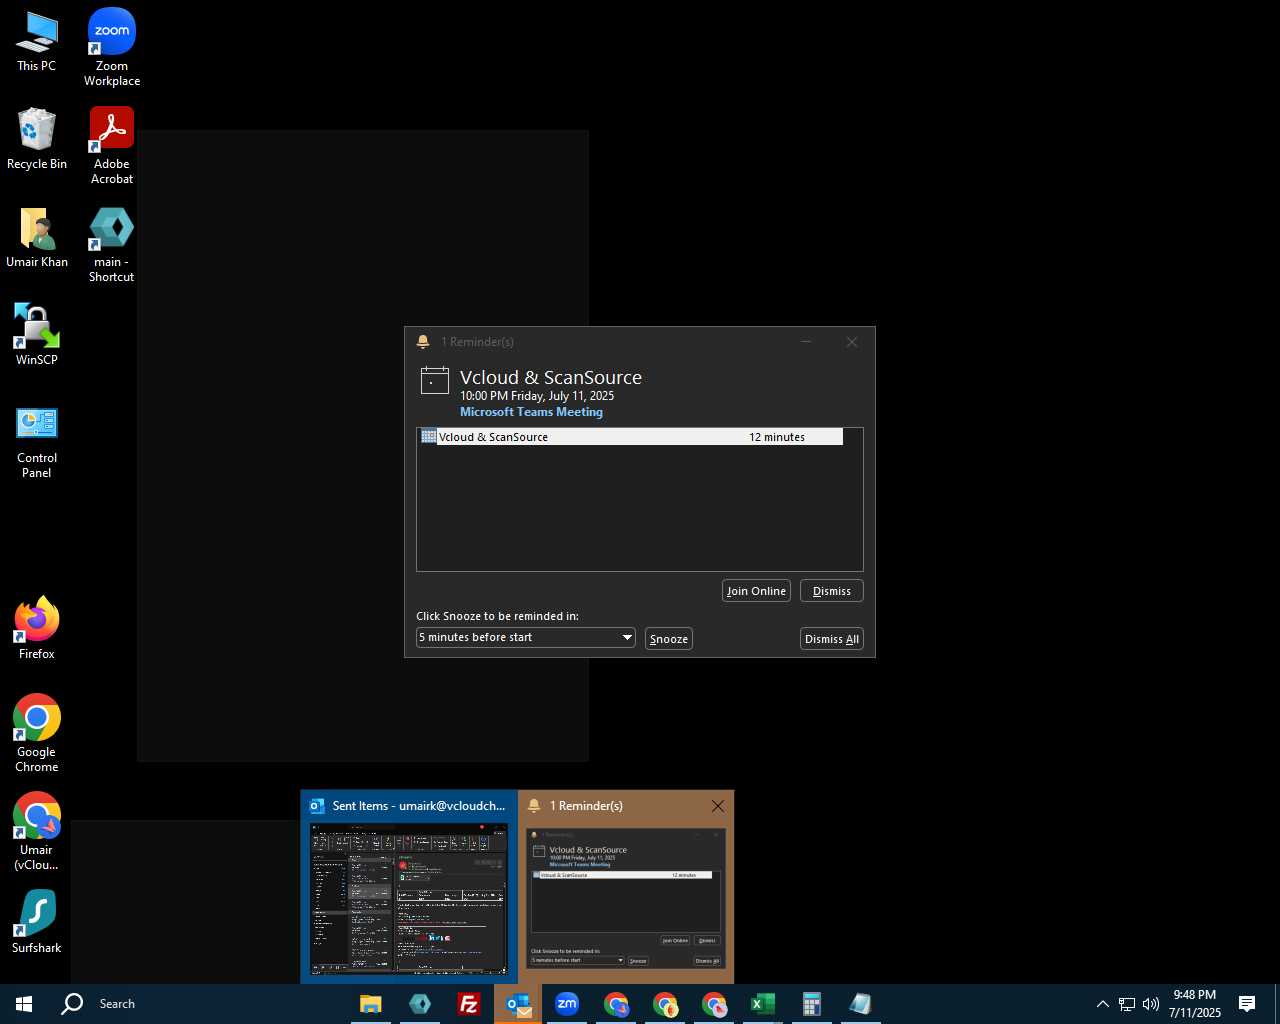The width and height of the screenshot is (1280, 1024).
Task: Launch Surfshark from desktop
Action: [x=37, y=921]
